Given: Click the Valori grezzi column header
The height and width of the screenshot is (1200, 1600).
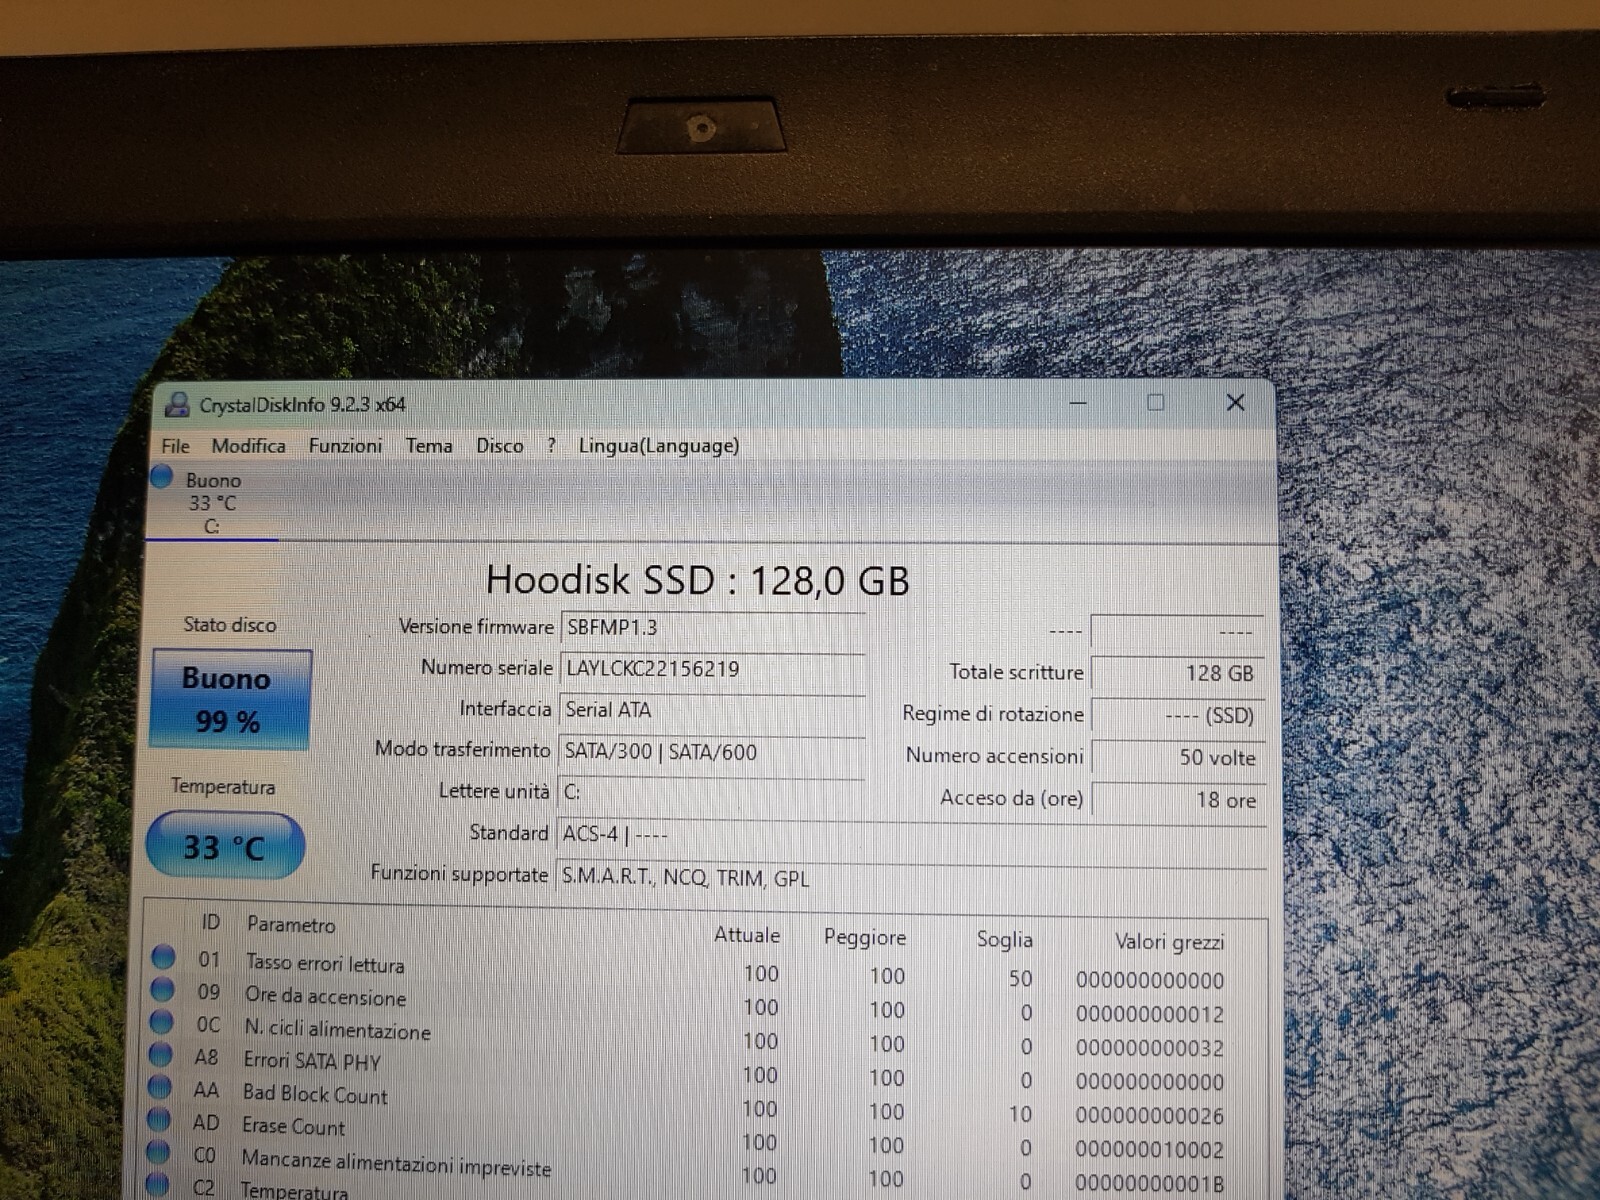Looking at the screenshot, I should coord(1169,942).
